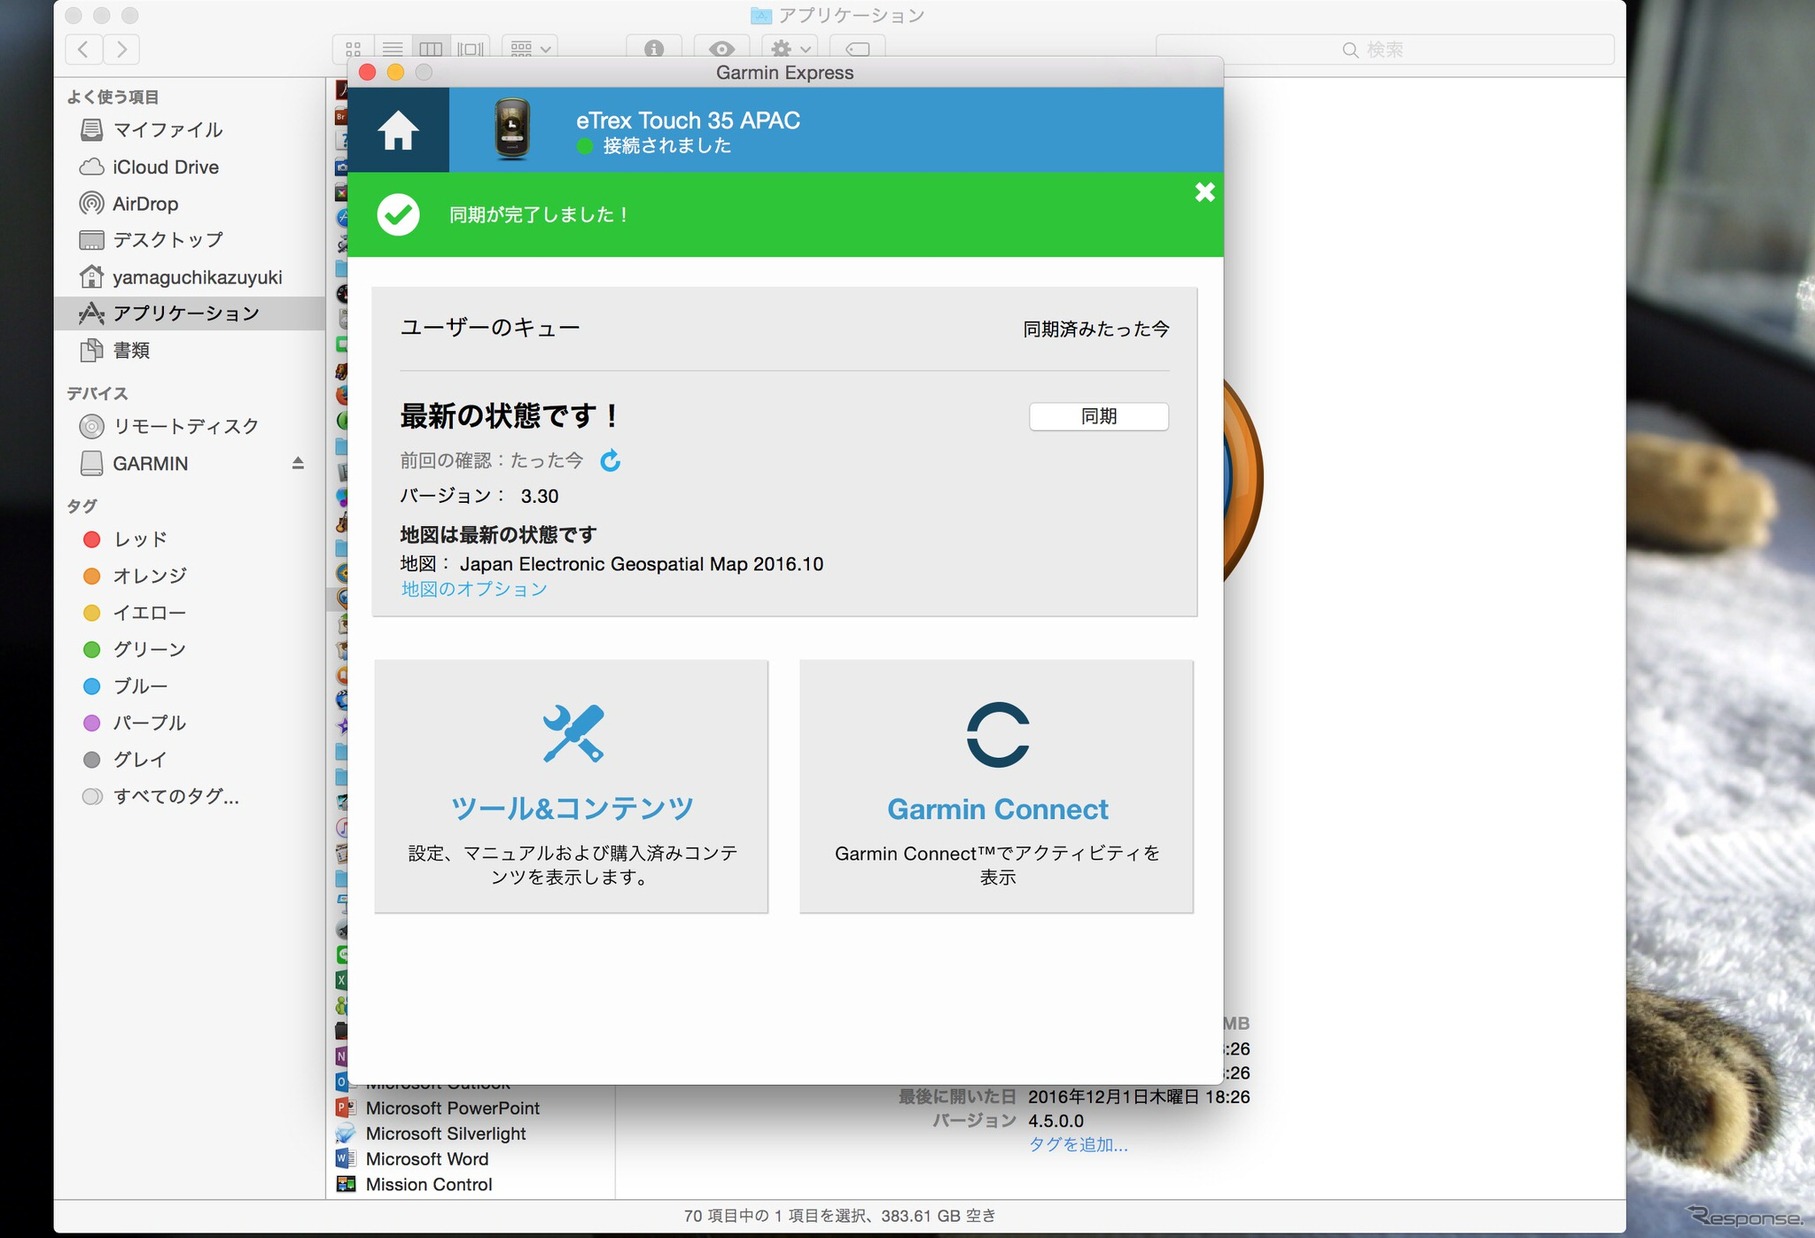This screenshot has height=1238, width=1815.
Task: Show すべてのタグ all tags
Action: tap(190, 796)
